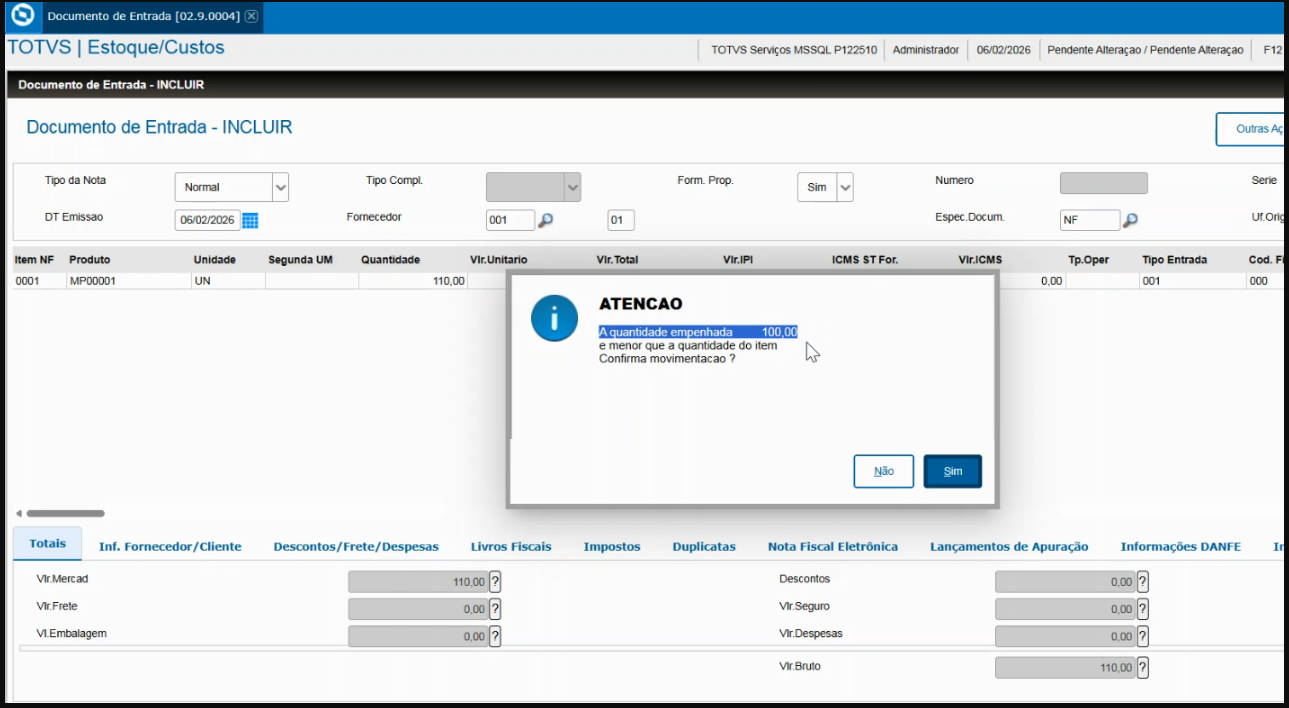Click Fornecedor loja field 01
This screenshot has width=1289, height=708.
click(x=620, y=220)
